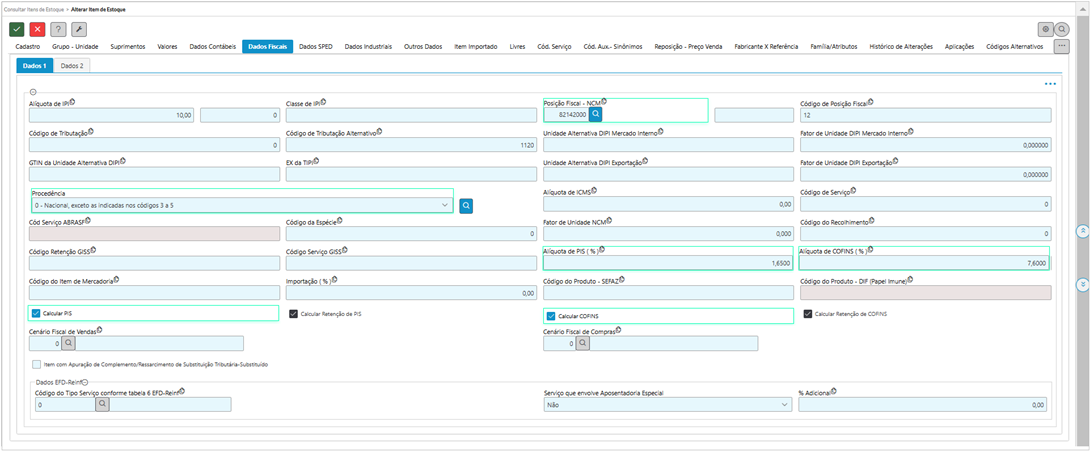Open the Dados SPED tab
1090x452 pixels.
point(316,46)
